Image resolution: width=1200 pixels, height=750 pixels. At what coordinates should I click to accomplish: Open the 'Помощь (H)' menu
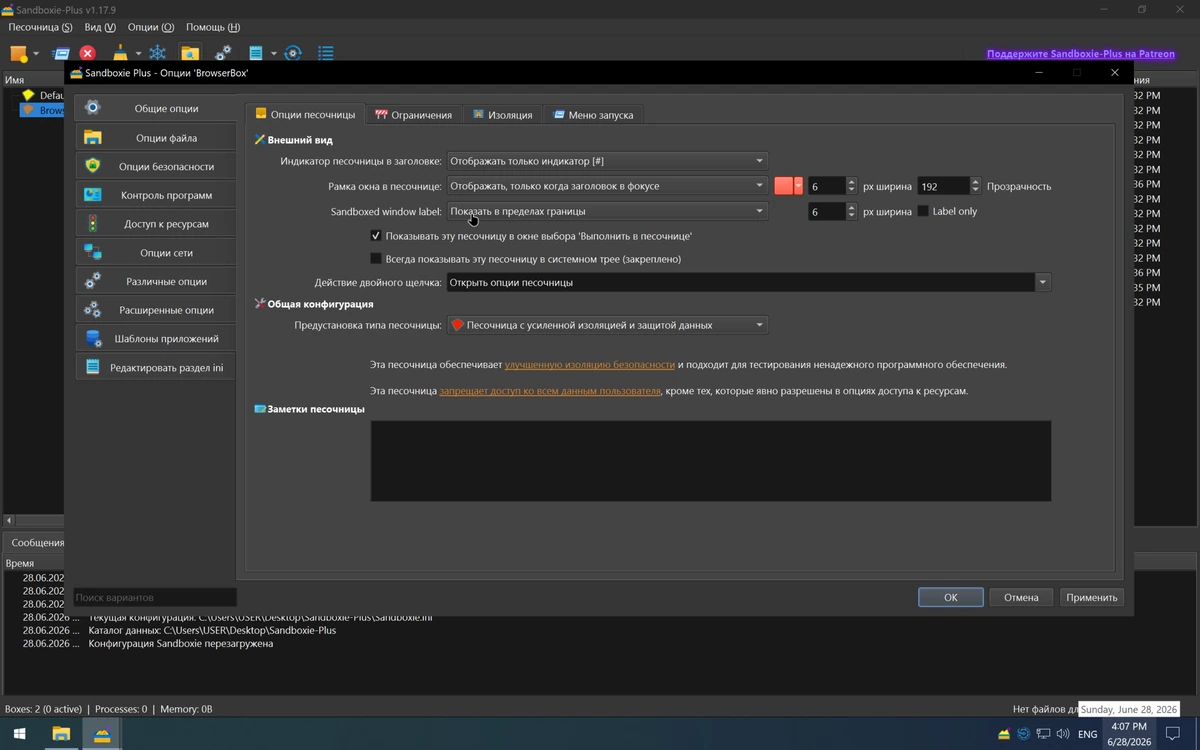tap(213, 27)
